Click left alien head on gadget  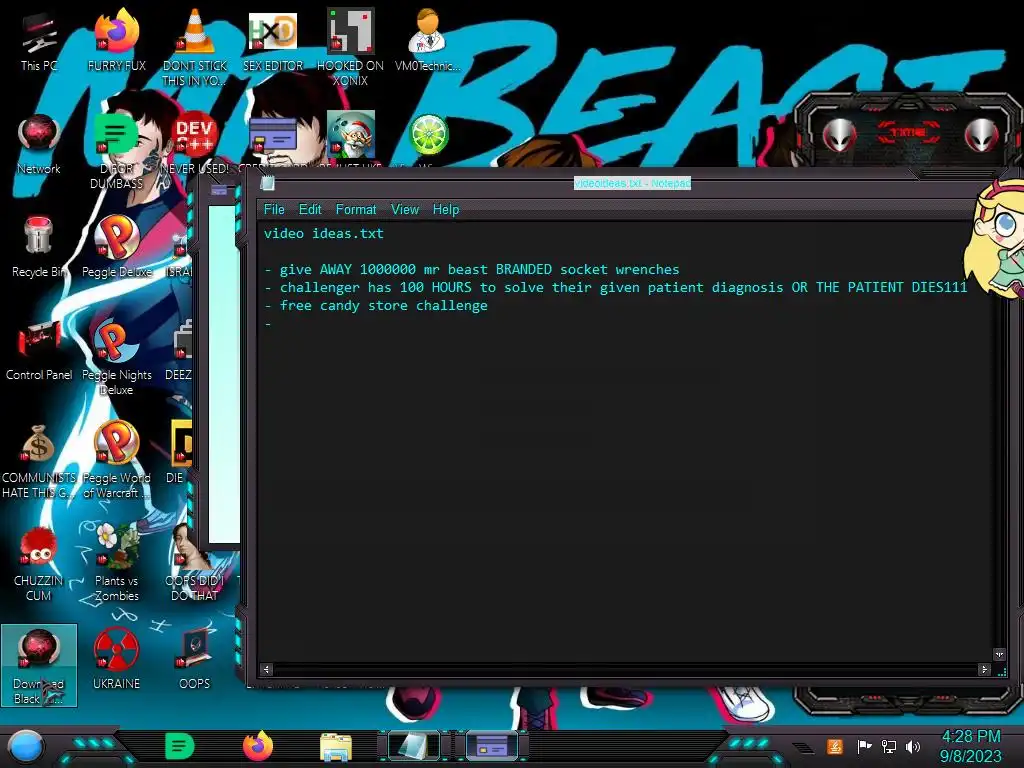(839, 135)
